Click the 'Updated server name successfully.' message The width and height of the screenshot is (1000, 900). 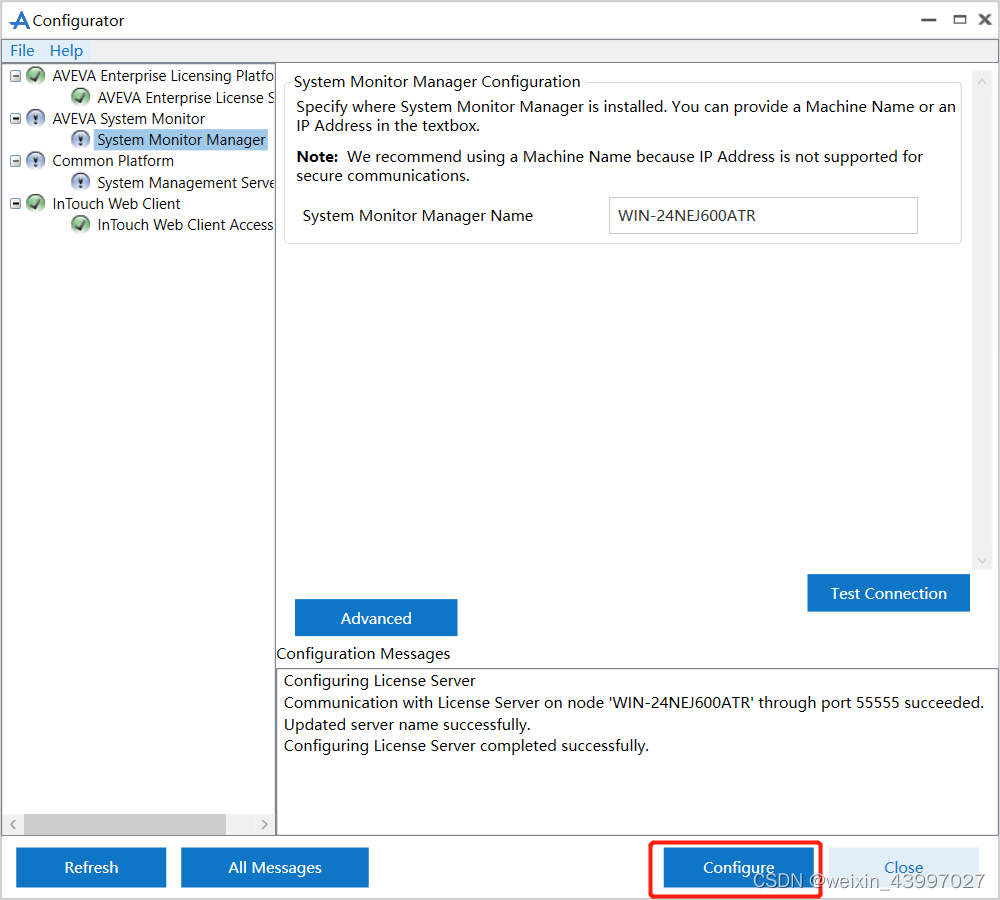coord(407,725)
